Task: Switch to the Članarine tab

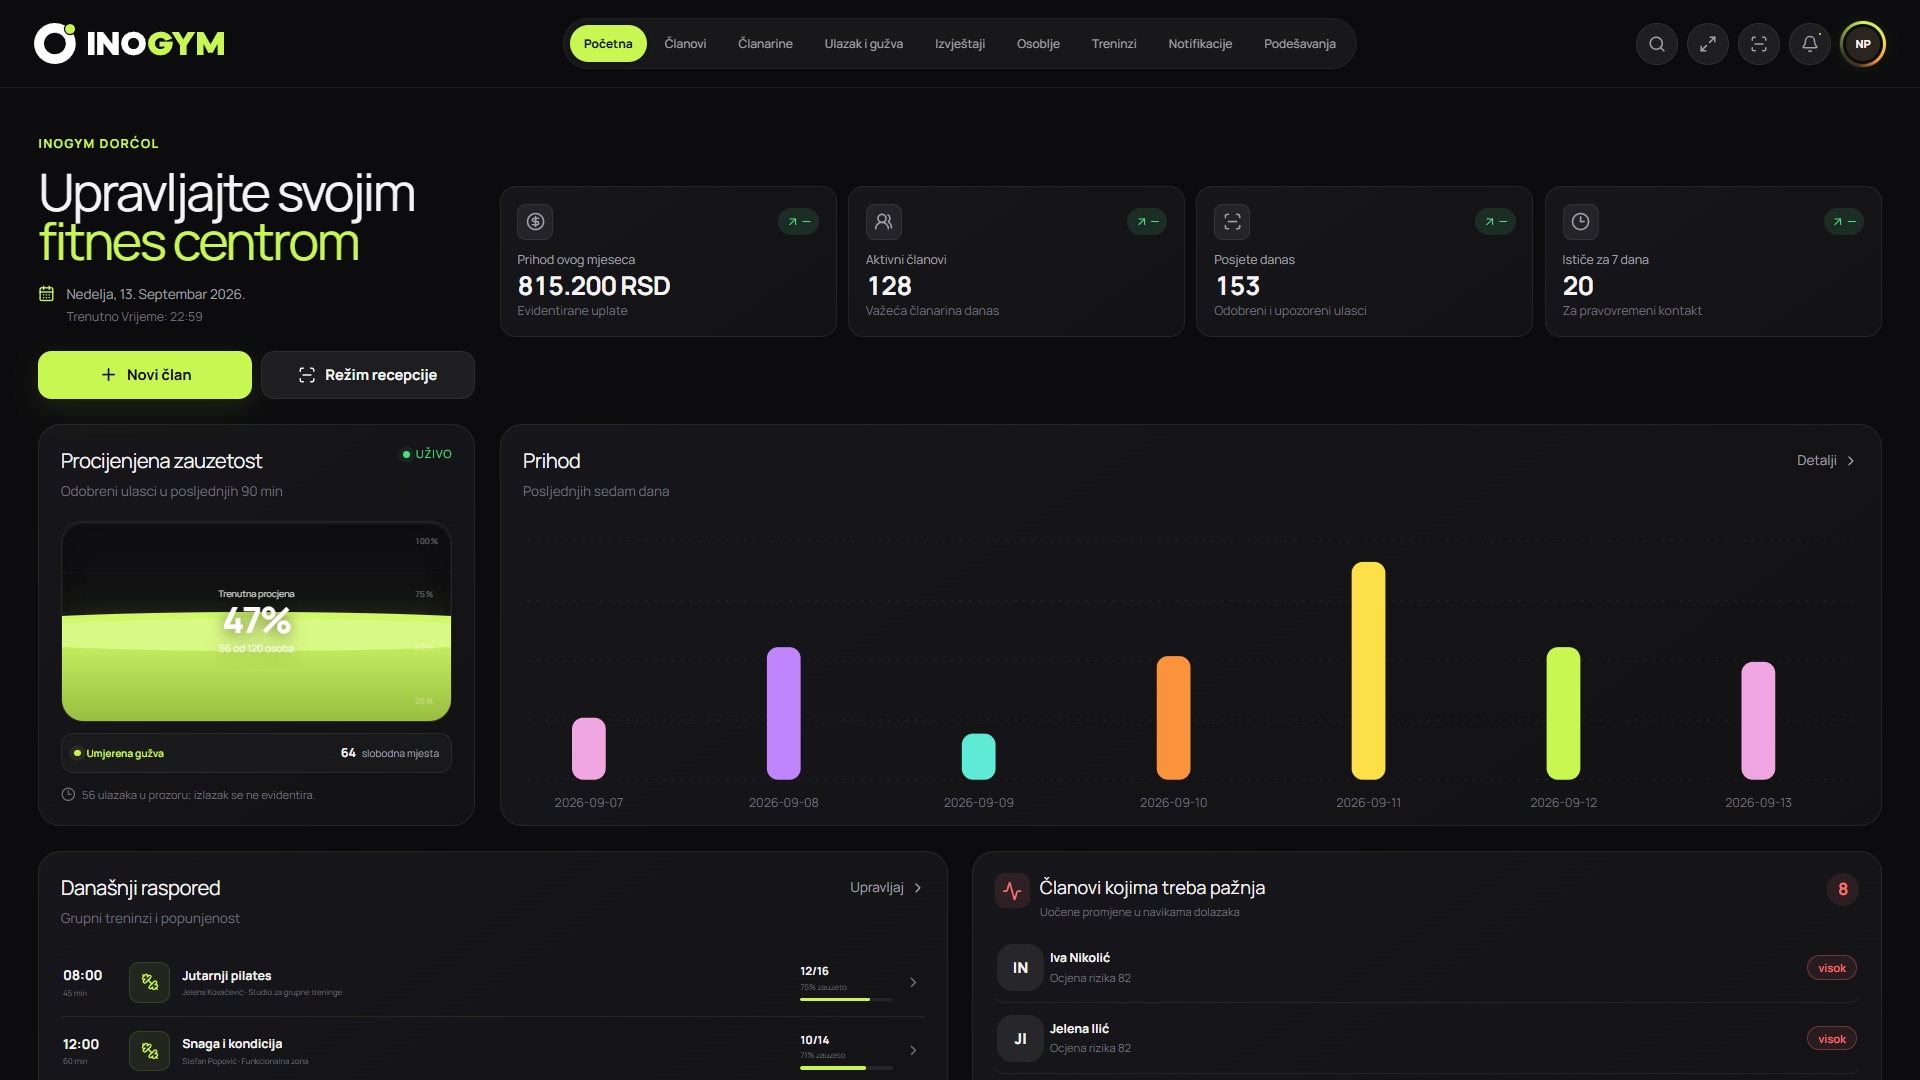Action: coord(765,44)
